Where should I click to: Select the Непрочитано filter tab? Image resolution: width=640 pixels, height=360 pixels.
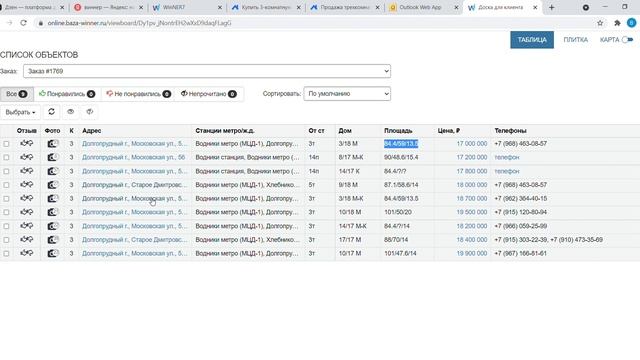209,94
